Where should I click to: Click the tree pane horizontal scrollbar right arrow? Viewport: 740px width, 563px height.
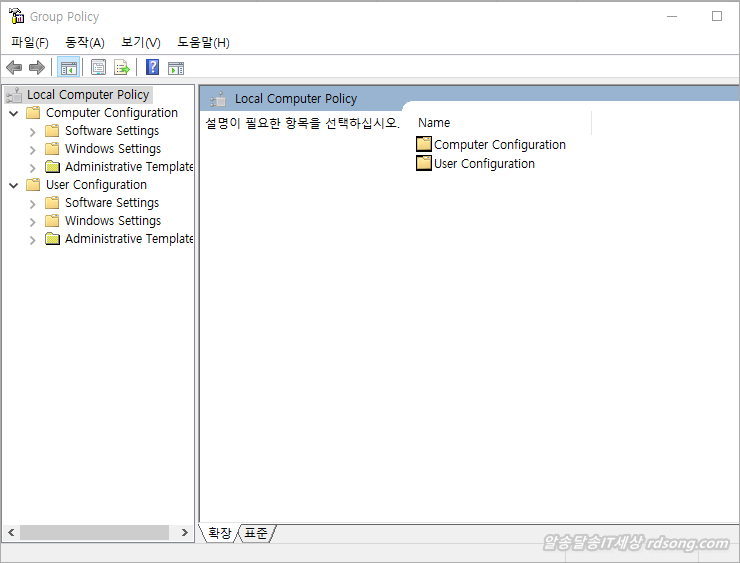point(185,533)
